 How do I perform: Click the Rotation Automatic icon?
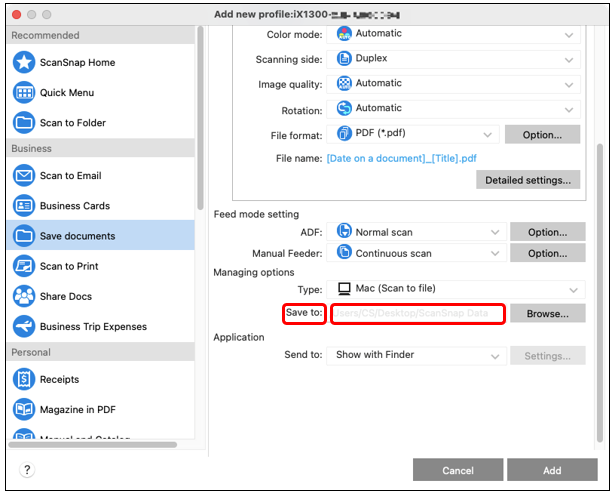344,108
